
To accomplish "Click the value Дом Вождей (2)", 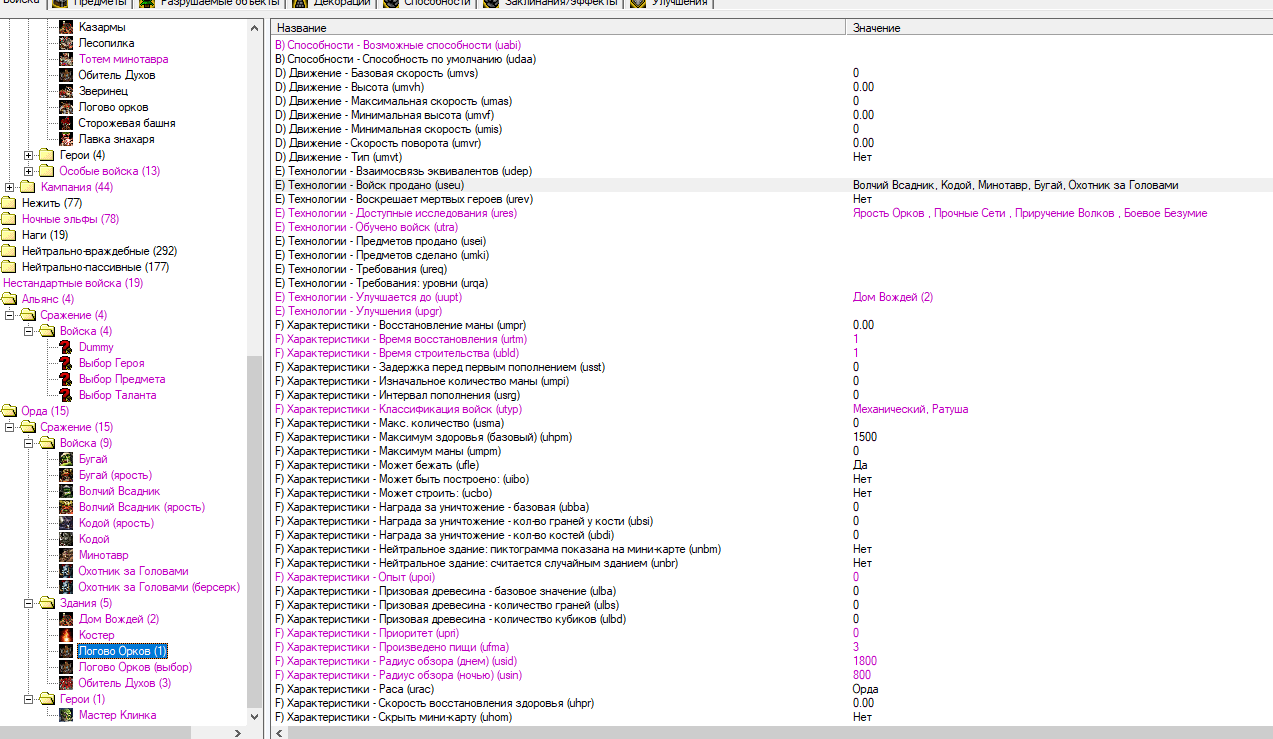I will [892, 297].
